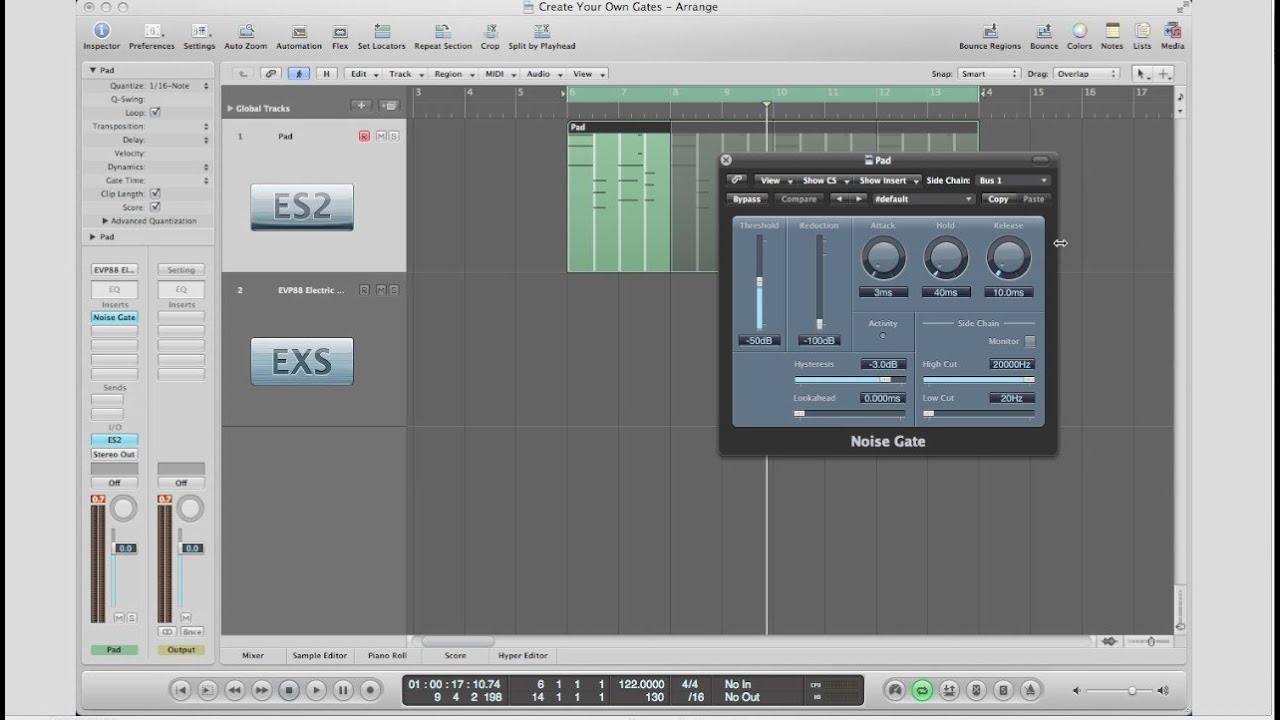Toggle Side Chain Monitor checkbox
The width and height of the screenshot is (1280, 720).
[x=1030, y=342]
